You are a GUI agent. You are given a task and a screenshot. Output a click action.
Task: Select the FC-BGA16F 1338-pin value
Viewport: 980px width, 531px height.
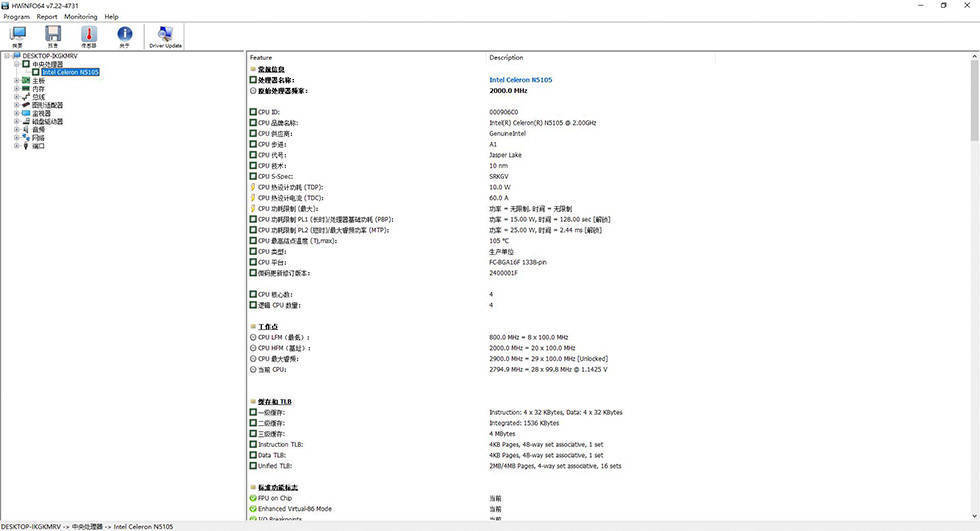click(518, 262)
